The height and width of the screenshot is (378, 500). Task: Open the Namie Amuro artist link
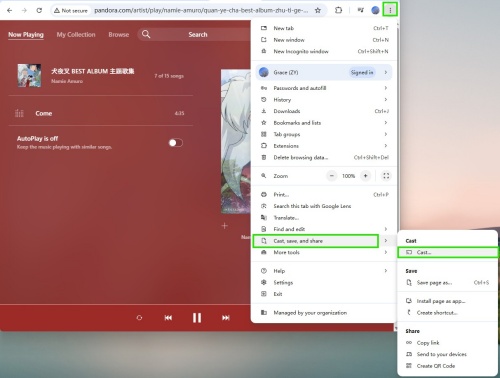67,81
